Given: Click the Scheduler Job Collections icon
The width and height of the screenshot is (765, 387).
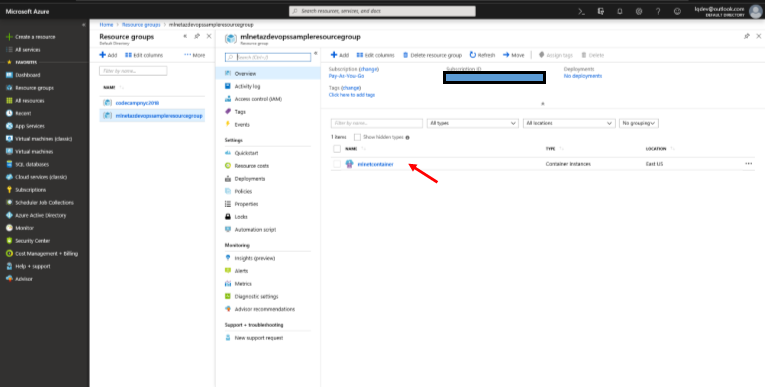Looking at the screenshot, I should tap(9, 203).
